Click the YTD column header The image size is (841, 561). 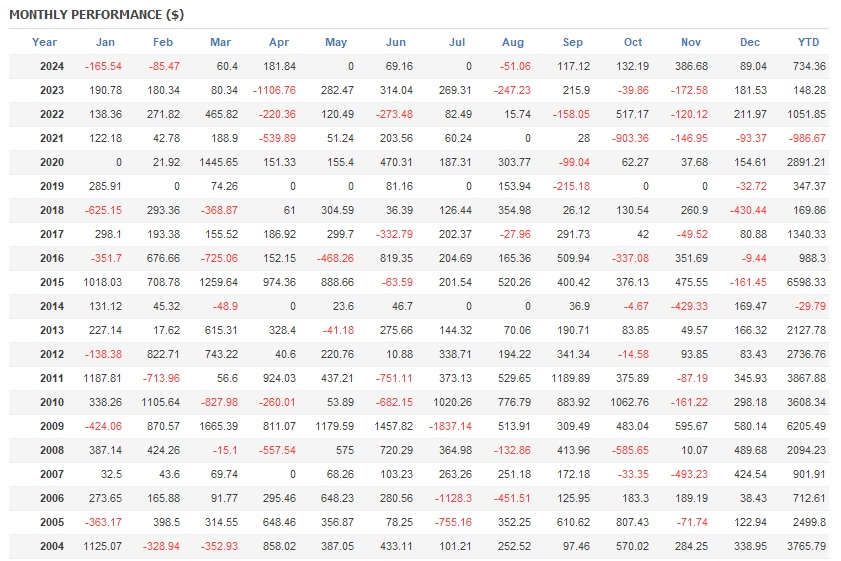coord(808,42)
